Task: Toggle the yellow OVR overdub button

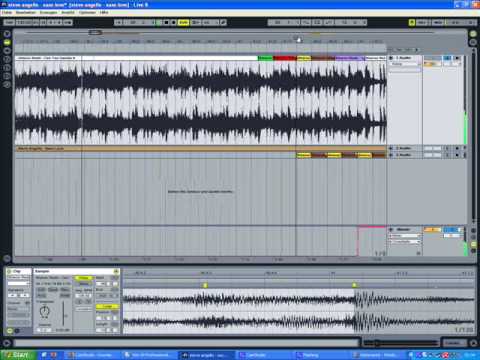Action: pyautogui.click(x=183, y=22)
